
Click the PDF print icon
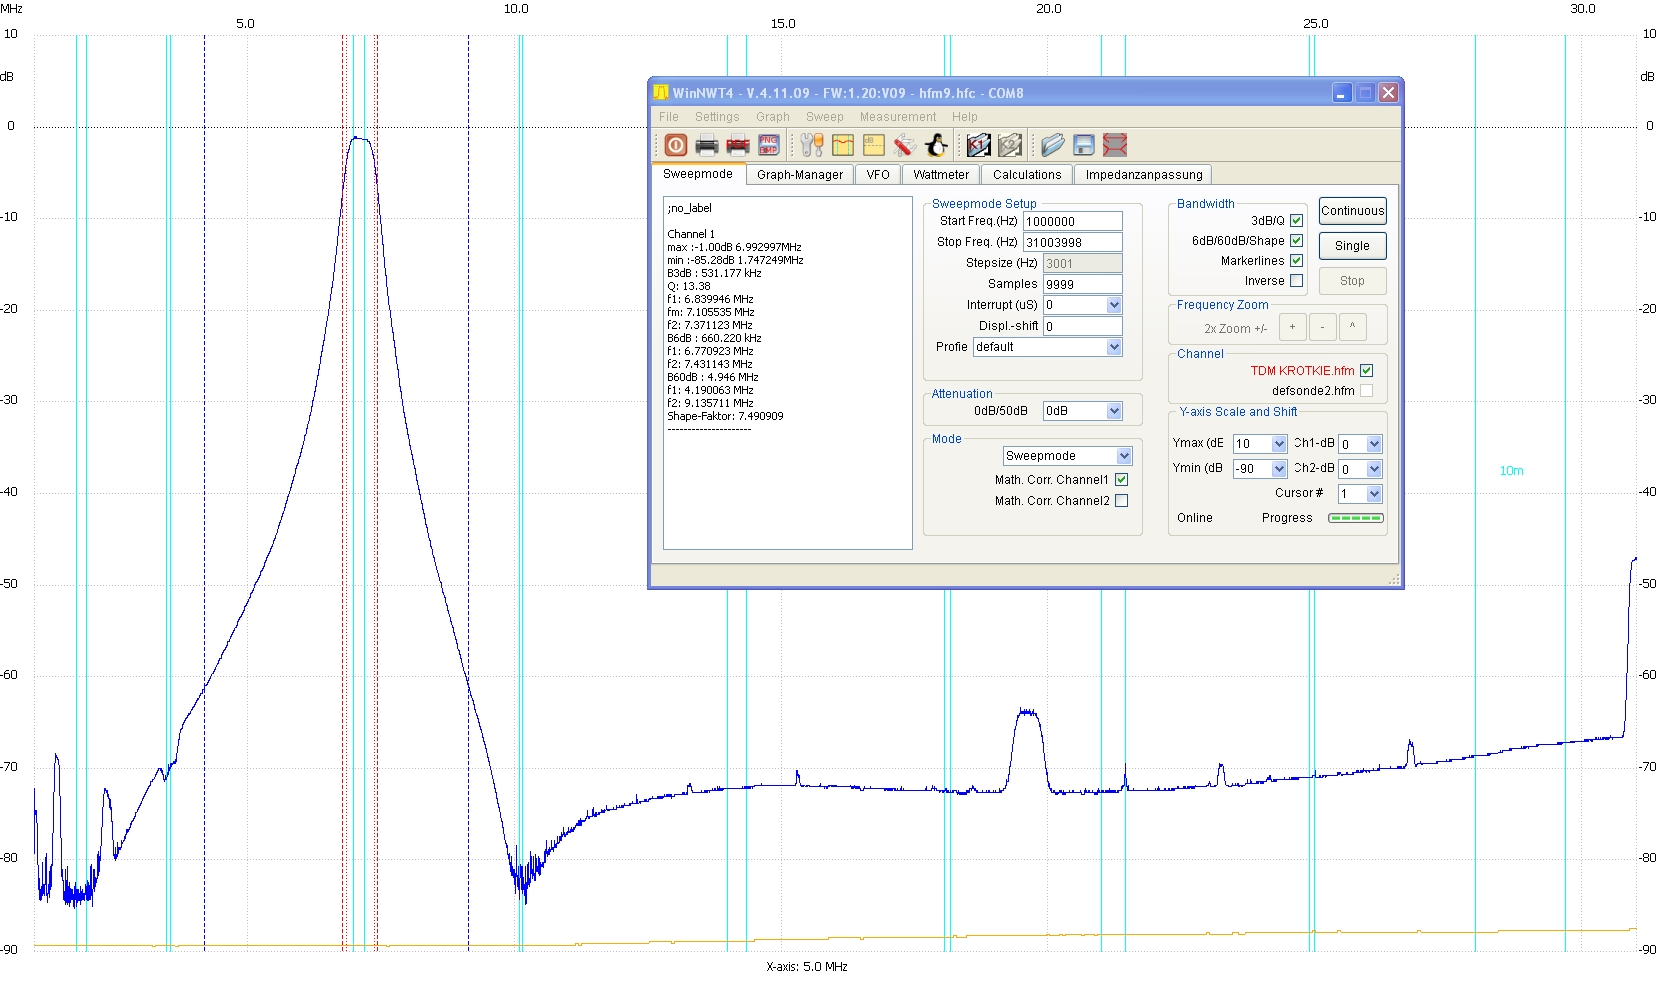click(738, 146)
